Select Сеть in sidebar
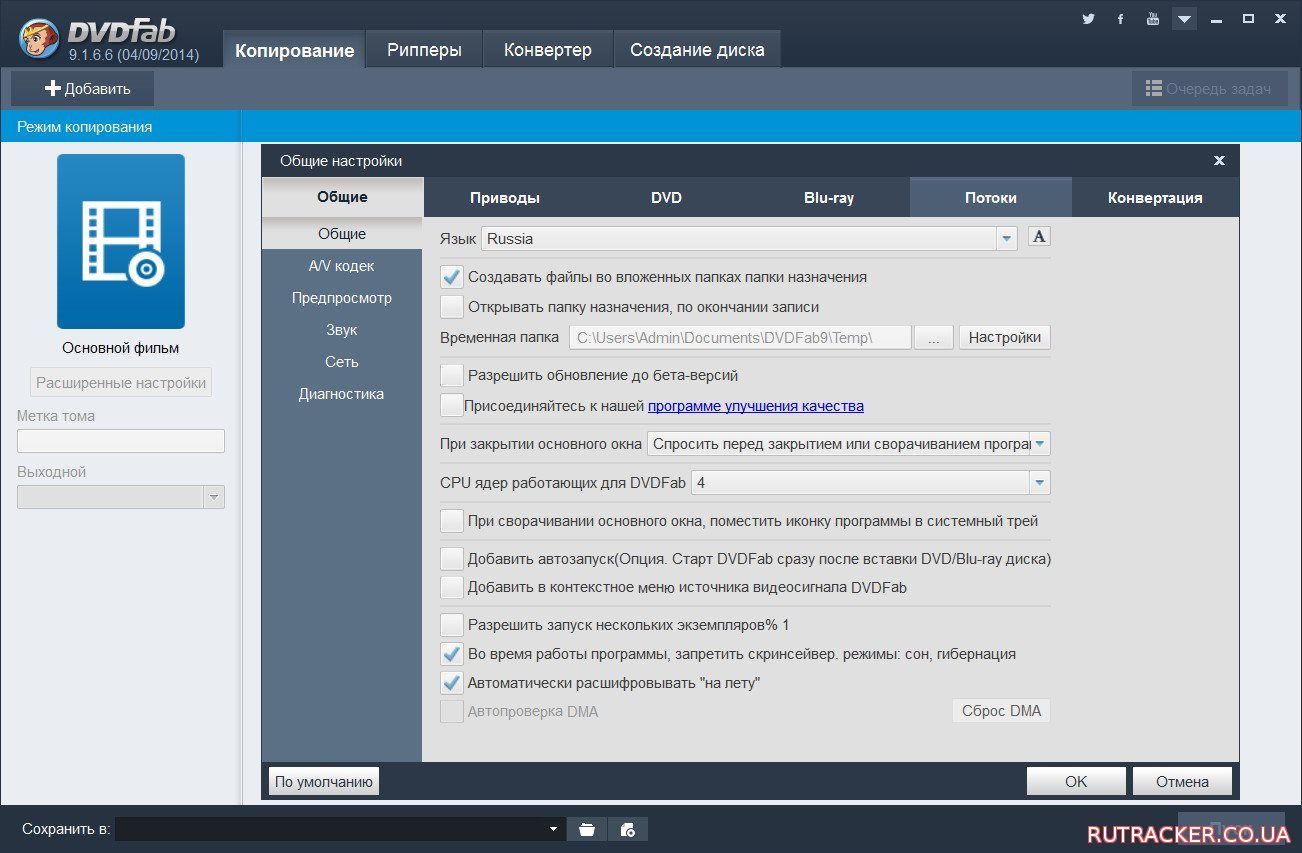This screenshot has height=853, width=1302. [342, 362]
